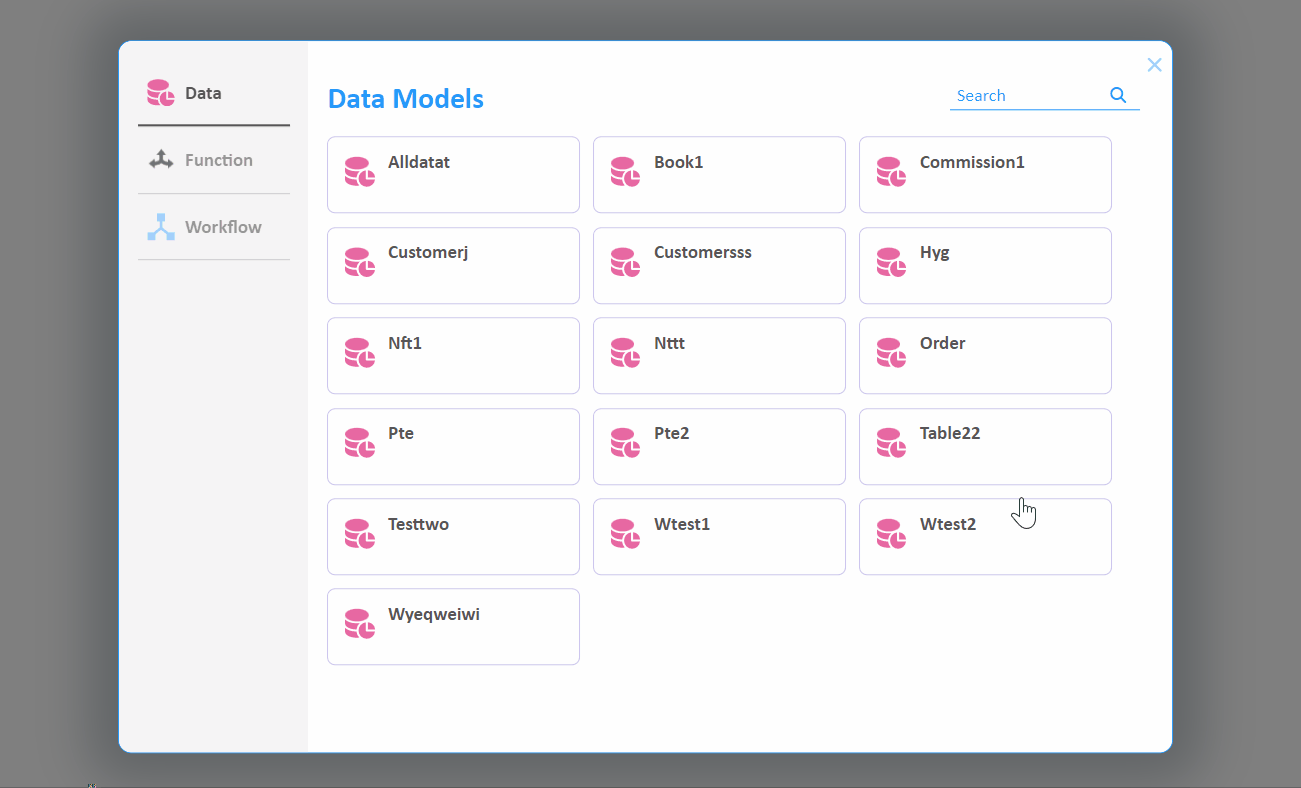Click the Workflow sidebar icon
This screenshot has width=1301, height=788.
(161, 227)
